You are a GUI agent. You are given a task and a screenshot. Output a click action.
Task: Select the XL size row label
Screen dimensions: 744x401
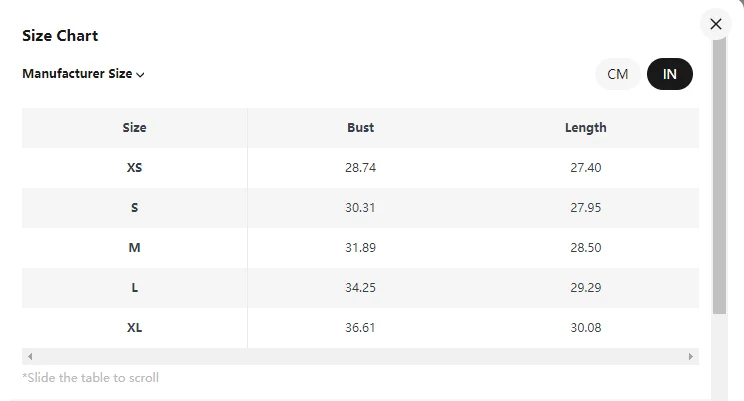(134, 328)
